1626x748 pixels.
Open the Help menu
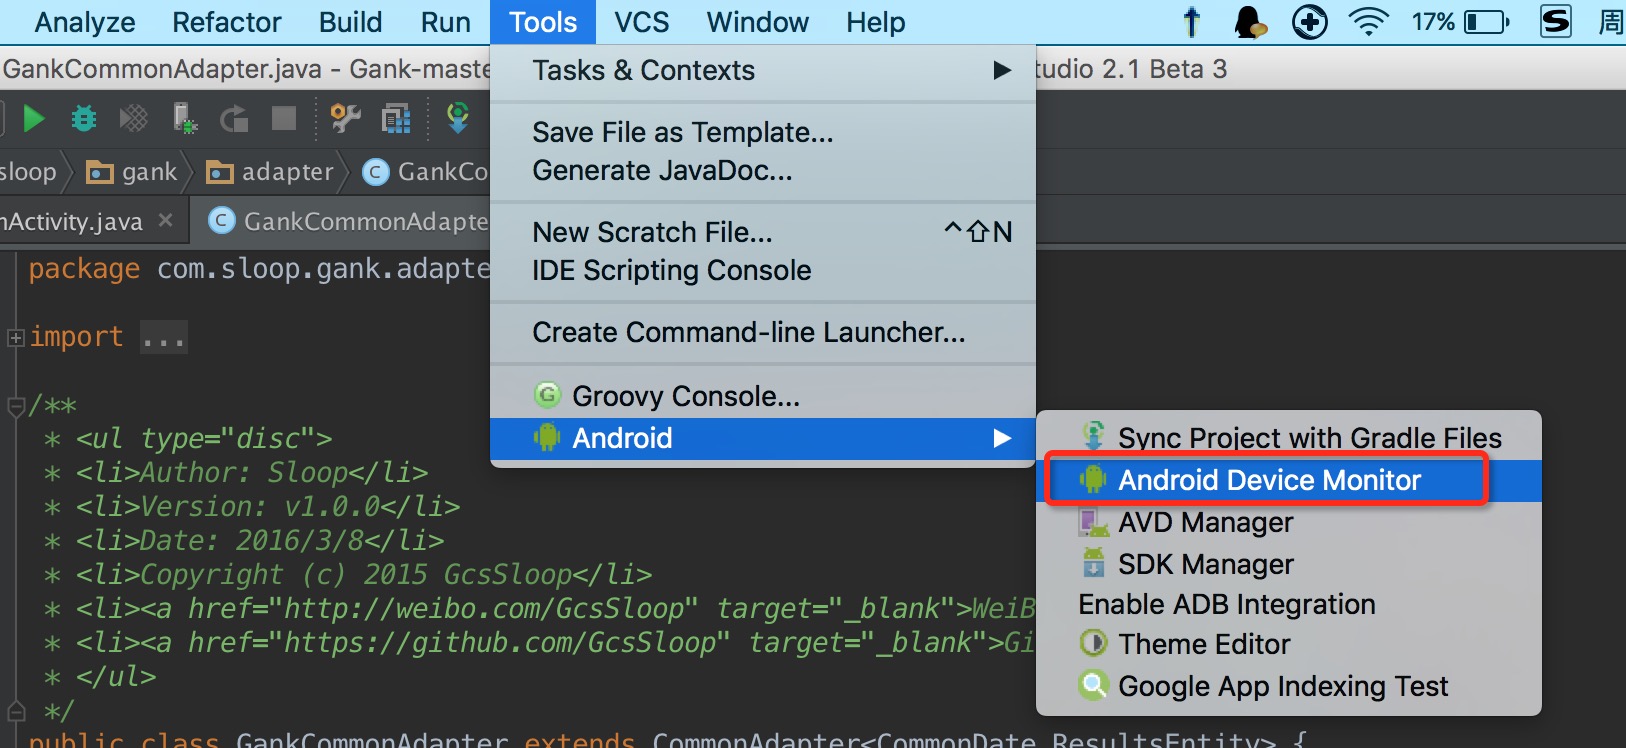876,22
